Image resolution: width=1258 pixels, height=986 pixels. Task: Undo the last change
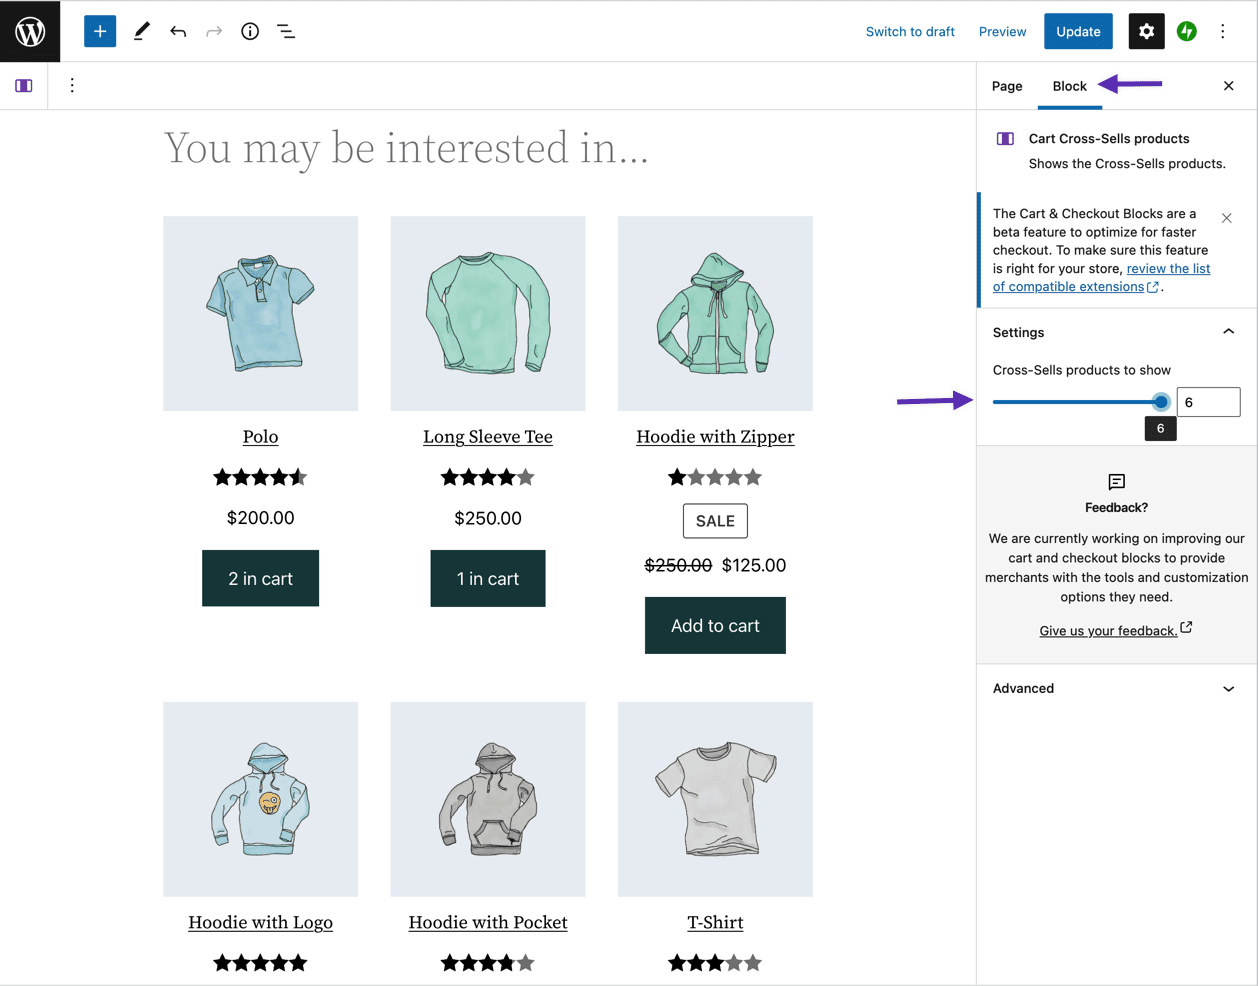click(x=177, y=31)
